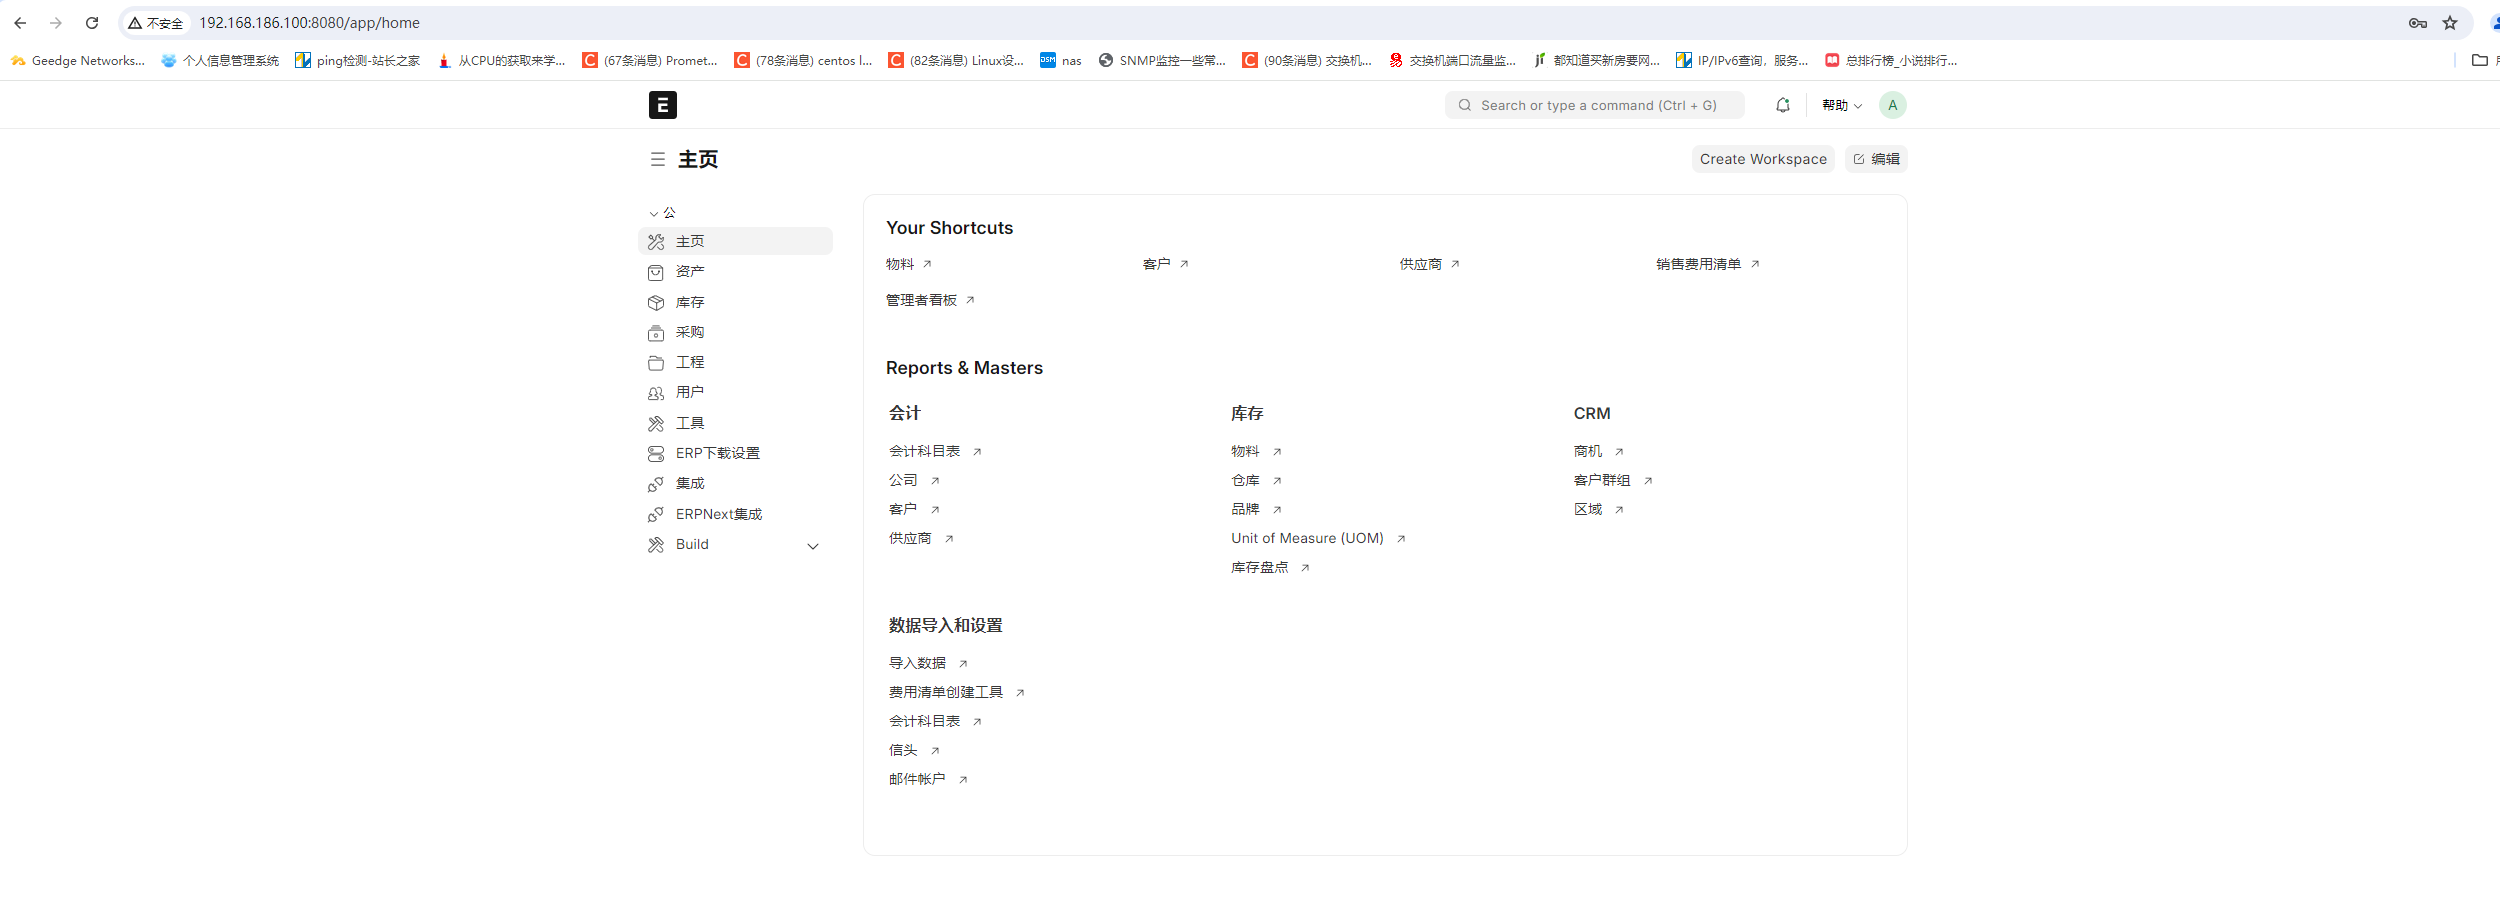Open the password key icon
Image resolution: width=2500 pixels, height=920 pixels.
2417,23
